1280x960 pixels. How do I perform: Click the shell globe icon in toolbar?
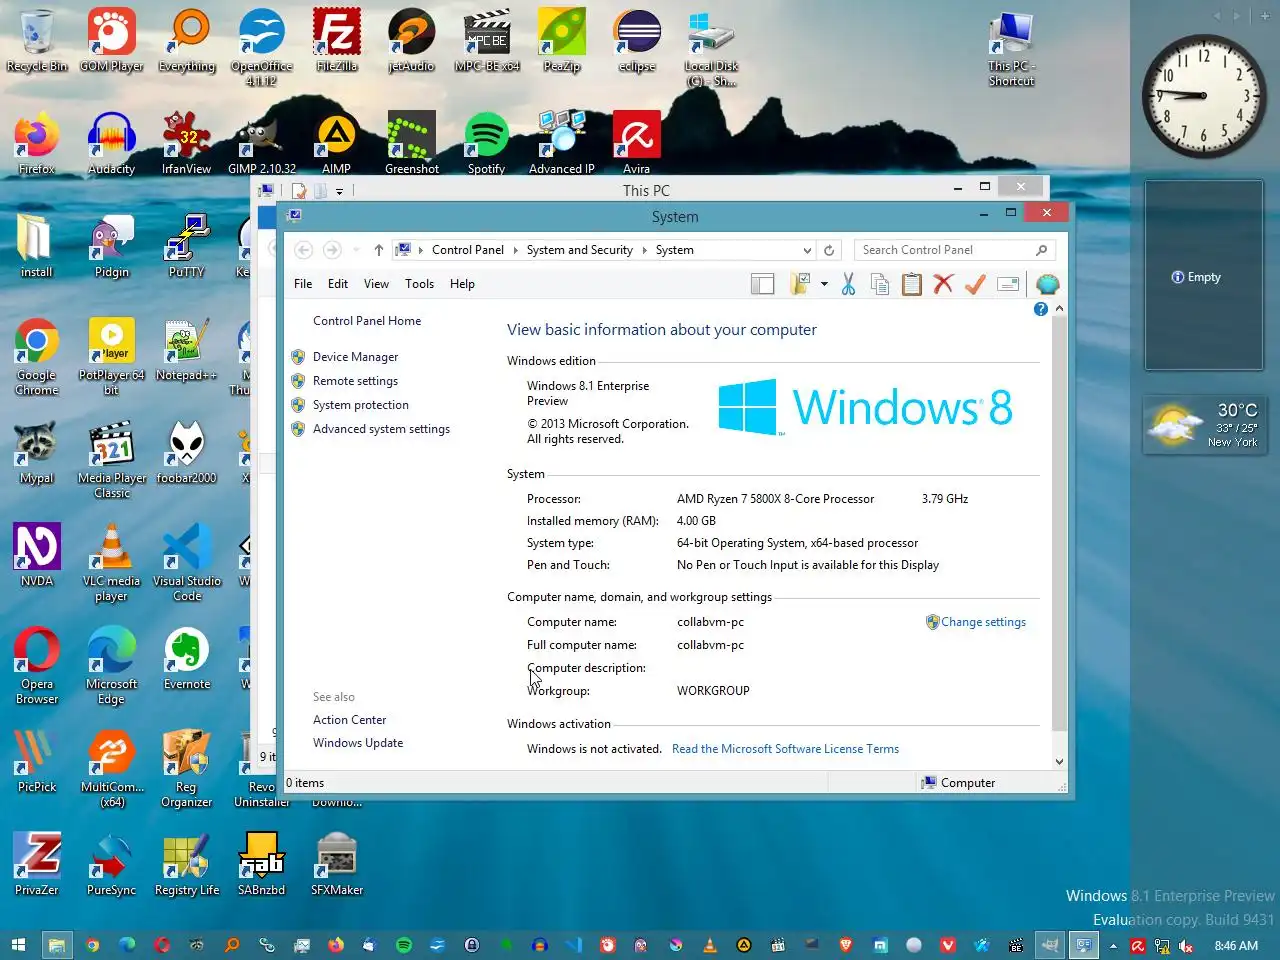click(x=1047, y=285)
